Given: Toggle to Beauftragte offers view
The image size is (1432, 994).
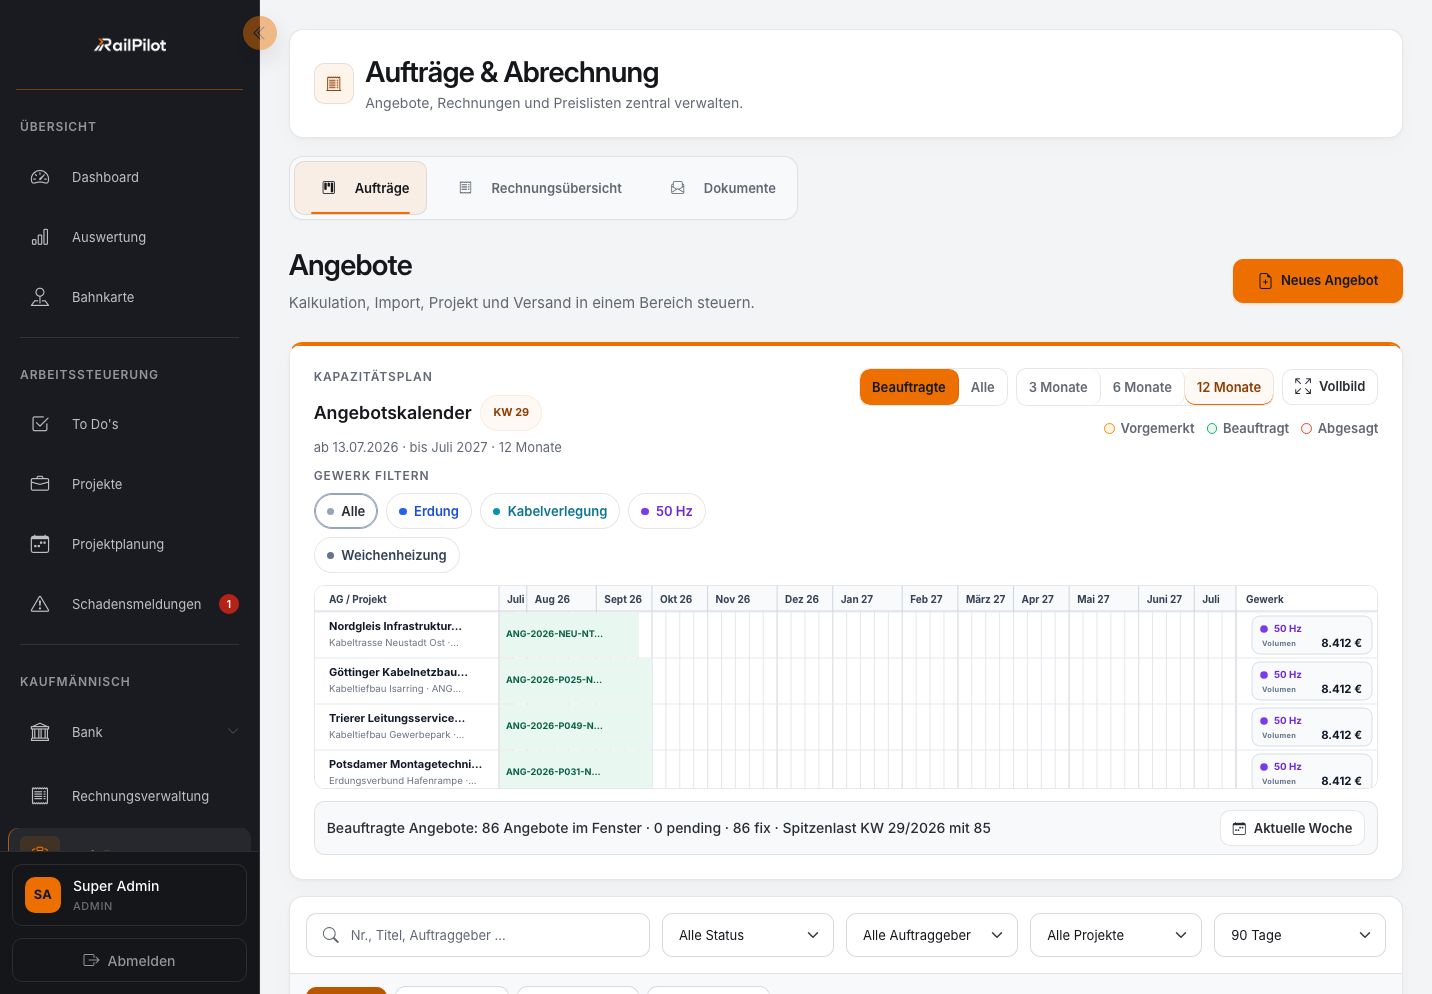Looking at the screenshot, I should (x=909, y=387).
